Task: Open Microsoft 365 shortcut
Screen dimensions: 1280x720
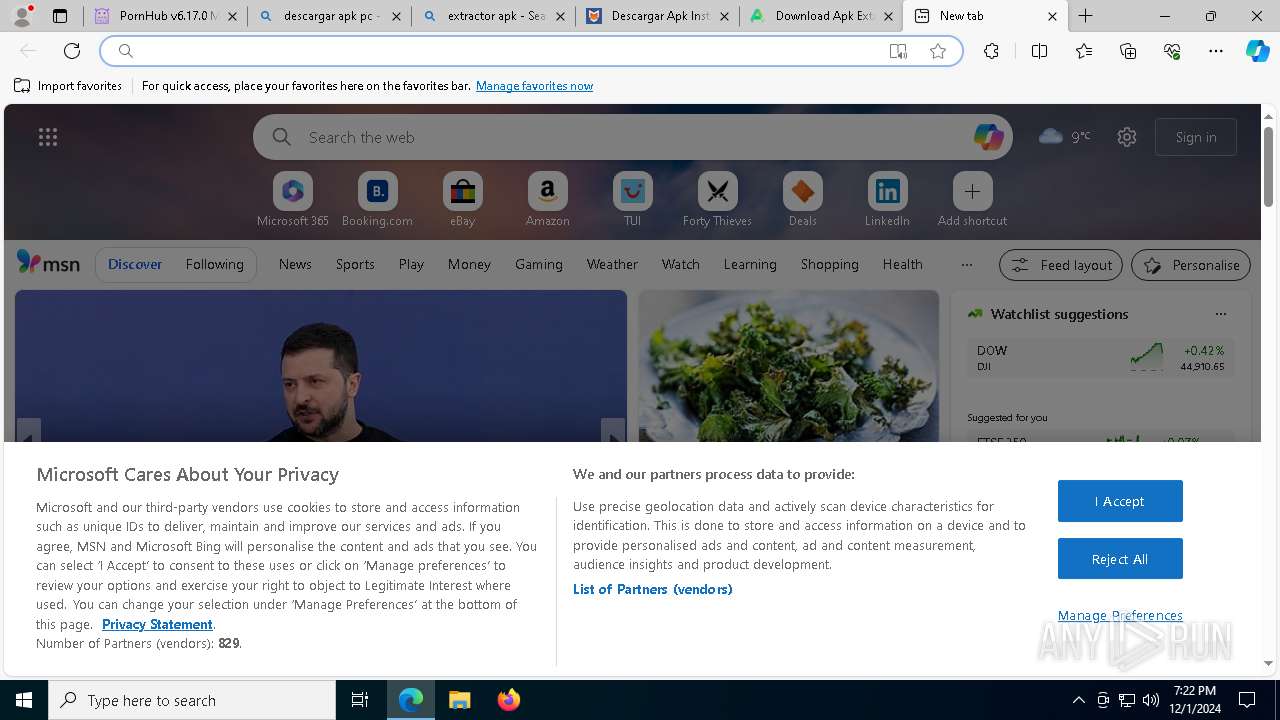Action: pos(292,199)
